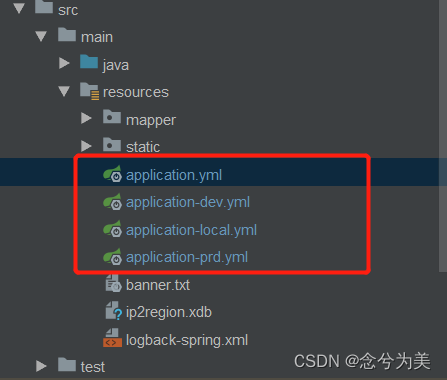Select the mapper folder label
Screen dimensions: 447x380
click(x=151, y=120)
